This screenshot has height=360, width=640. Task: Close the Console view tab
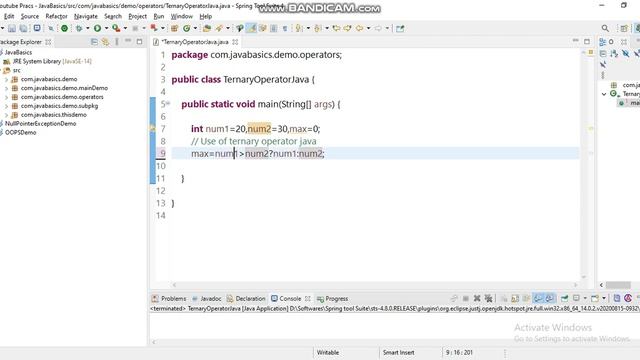pos(308,298)
